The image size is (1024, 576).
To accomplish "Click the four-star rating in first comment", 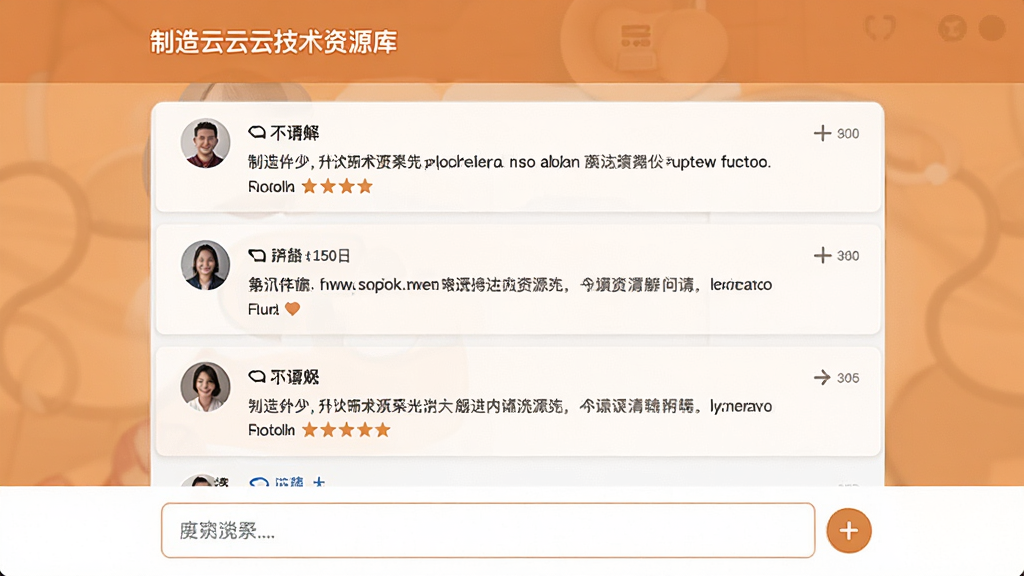I will [337, 187].
